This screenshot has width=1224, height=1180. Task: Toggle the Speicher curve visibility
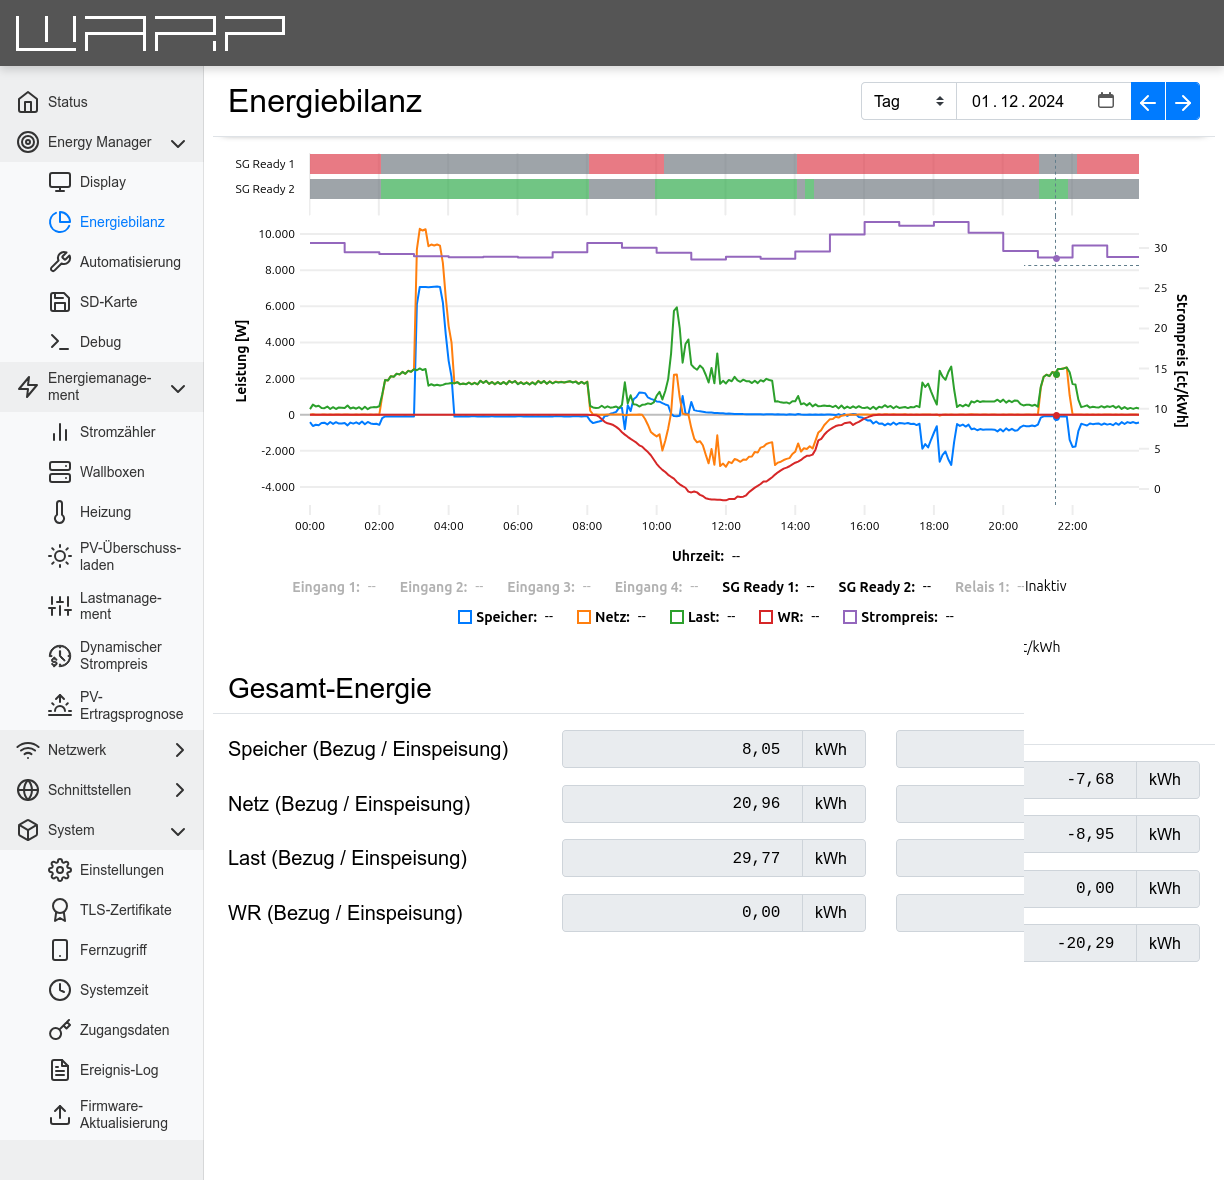[x=464, y=617]
